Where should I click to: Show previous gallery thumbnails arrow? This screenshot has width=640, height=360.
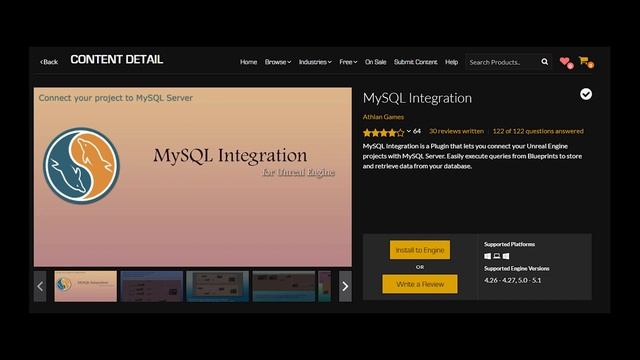tap(40, 286)
